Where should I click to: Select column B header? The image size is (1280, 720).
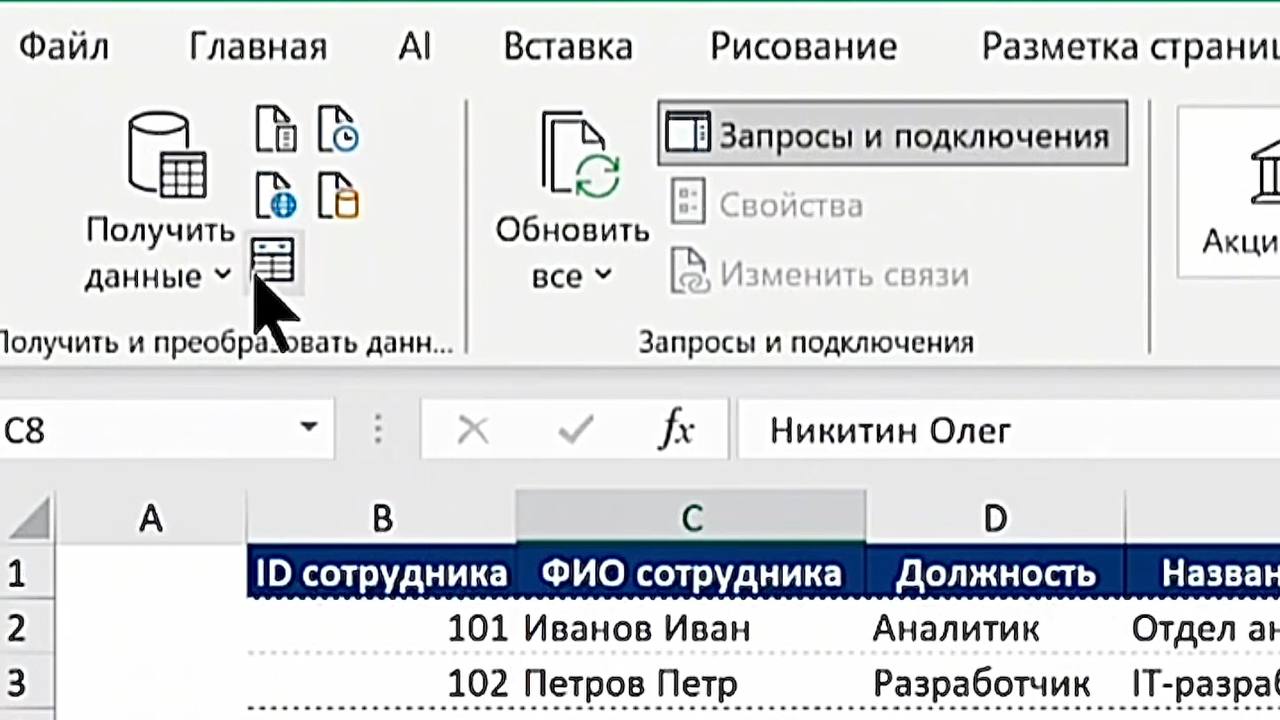point(381,517)
